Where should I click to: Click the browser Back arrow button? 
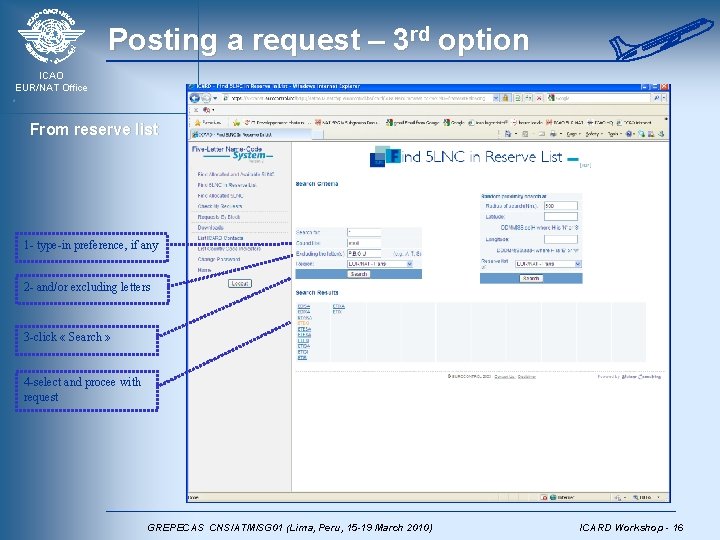(195, 98)
